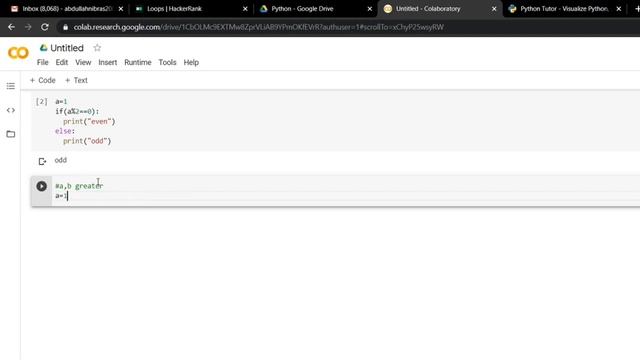Viewport: 640px width, 360px height.
Task: Click the notebook title Untitled
Action: 67,48
